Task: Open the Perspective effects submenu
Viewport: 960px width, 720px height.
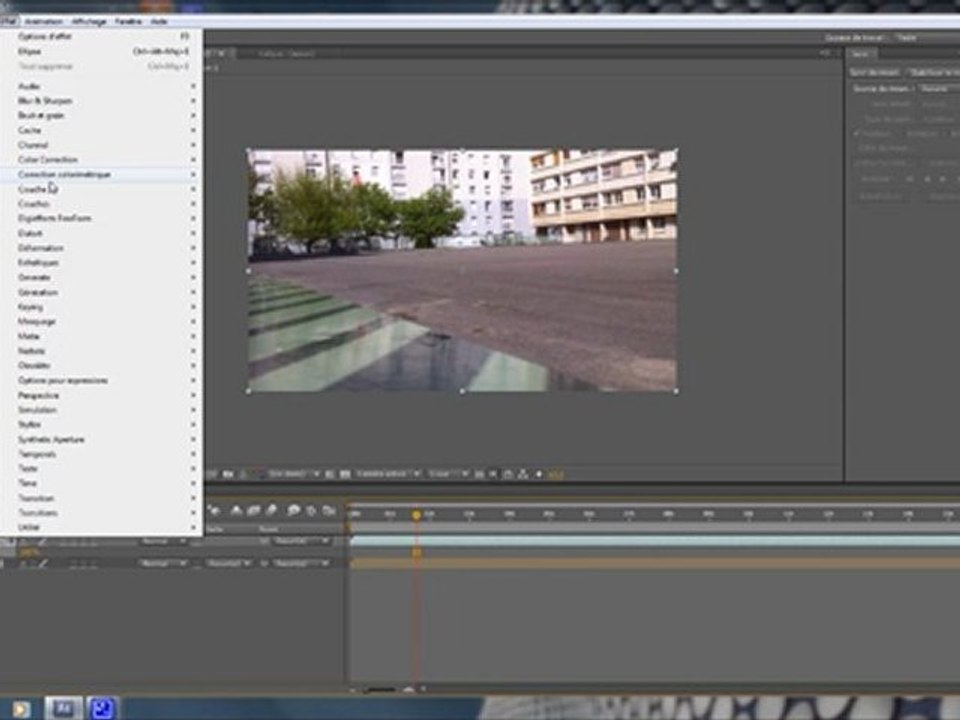Action: 102,395
